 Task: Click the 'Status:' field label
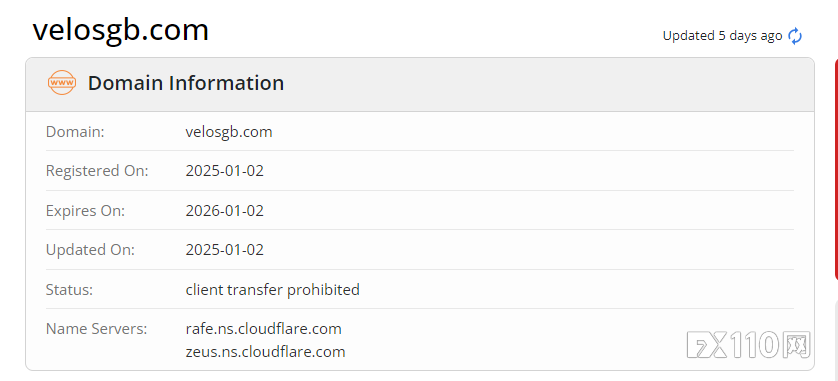(x=69, y=290)
